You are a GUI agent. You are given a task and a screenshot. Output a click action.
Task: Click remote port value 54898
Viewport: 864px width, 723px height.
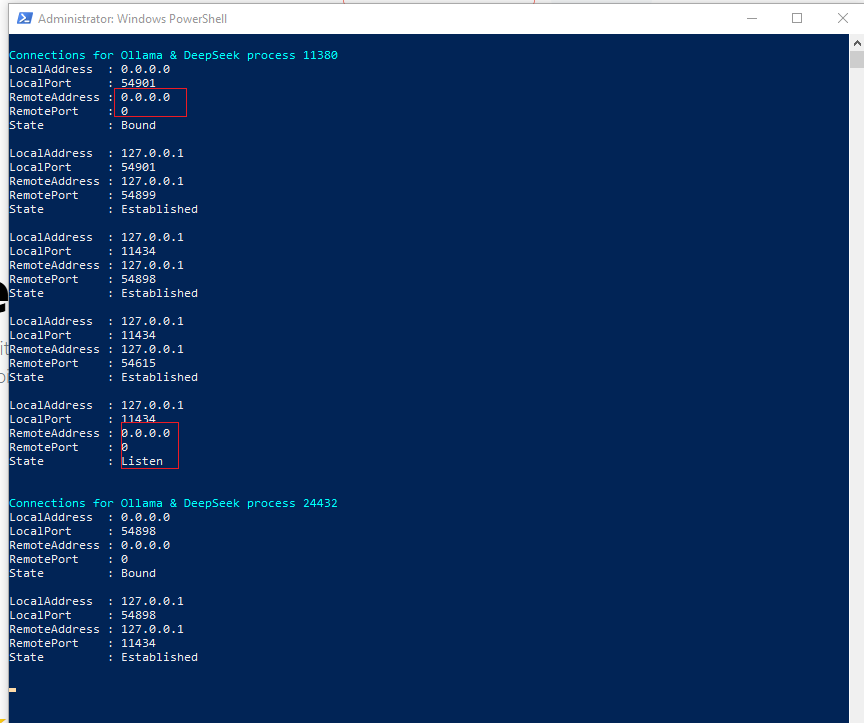coord(138,279)
